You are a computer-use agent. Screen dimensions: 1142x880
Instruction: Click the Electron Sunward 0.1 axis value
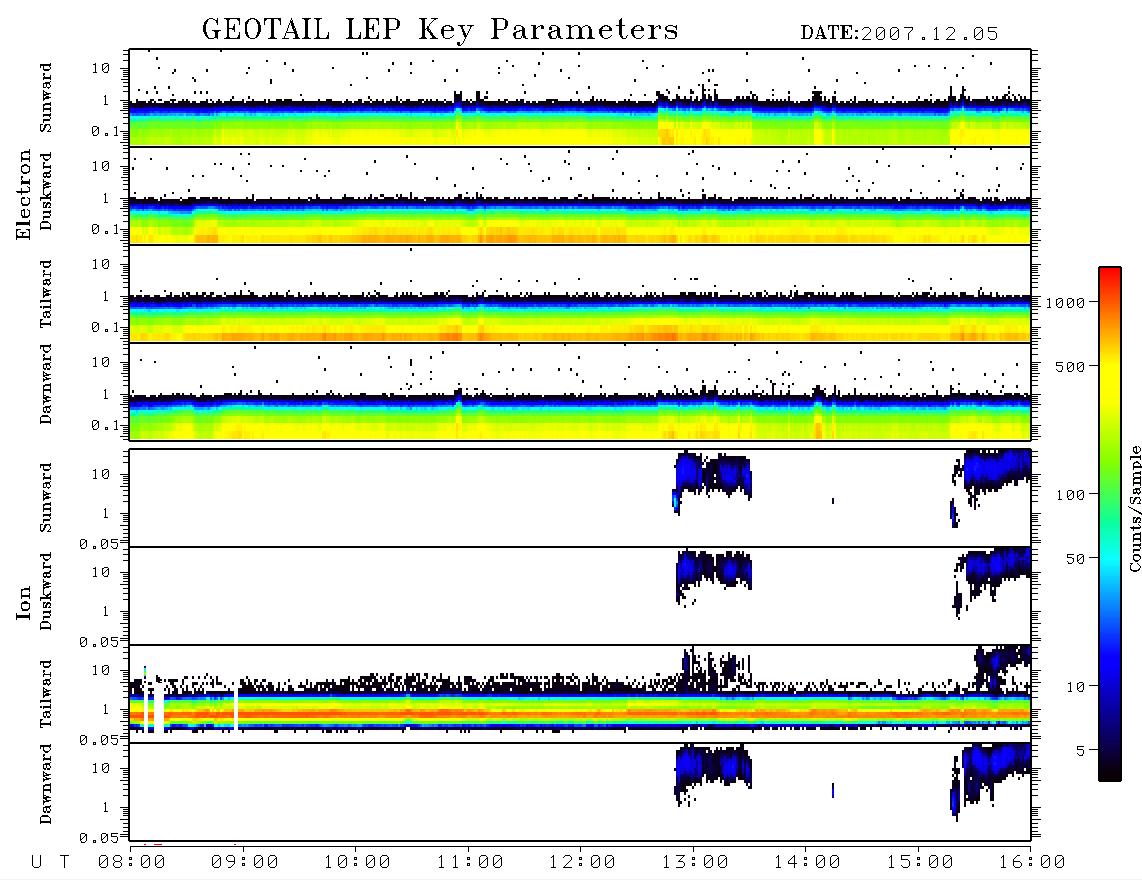(x=107, y=132)
